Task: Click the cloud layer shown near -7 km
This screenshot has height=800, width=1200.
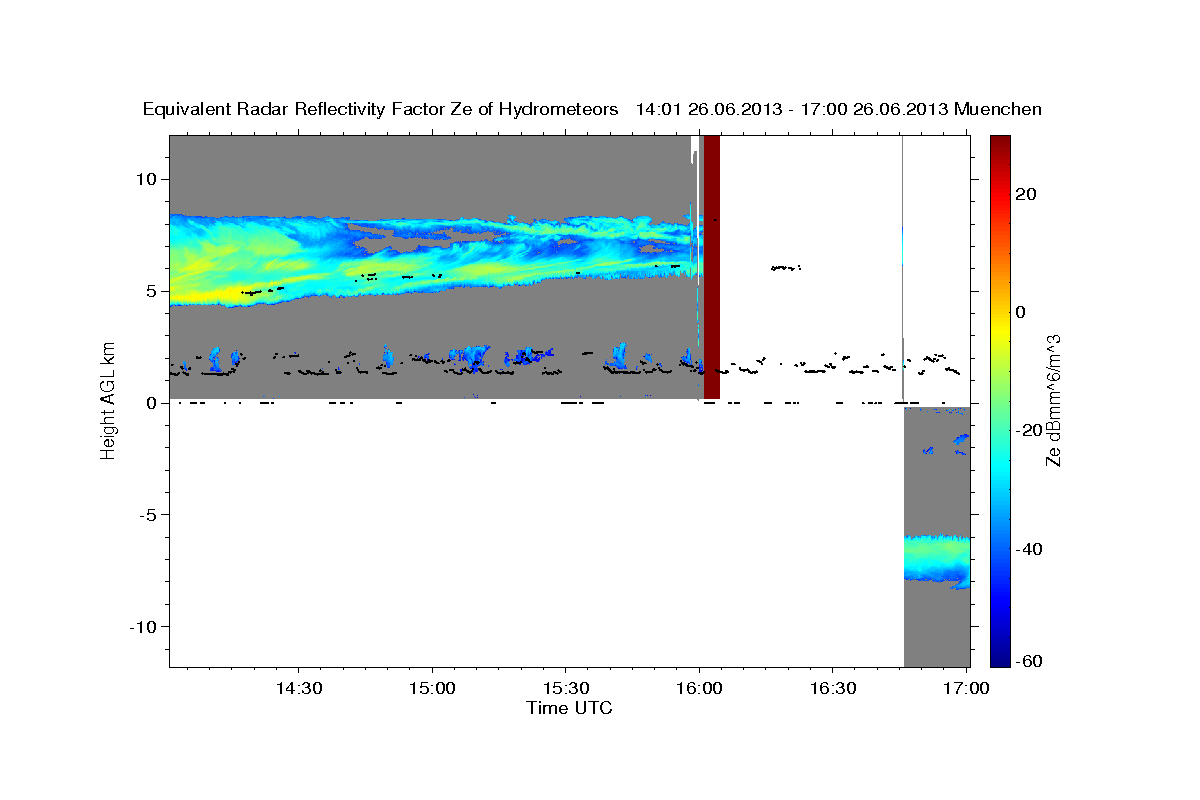Action: 937,560
